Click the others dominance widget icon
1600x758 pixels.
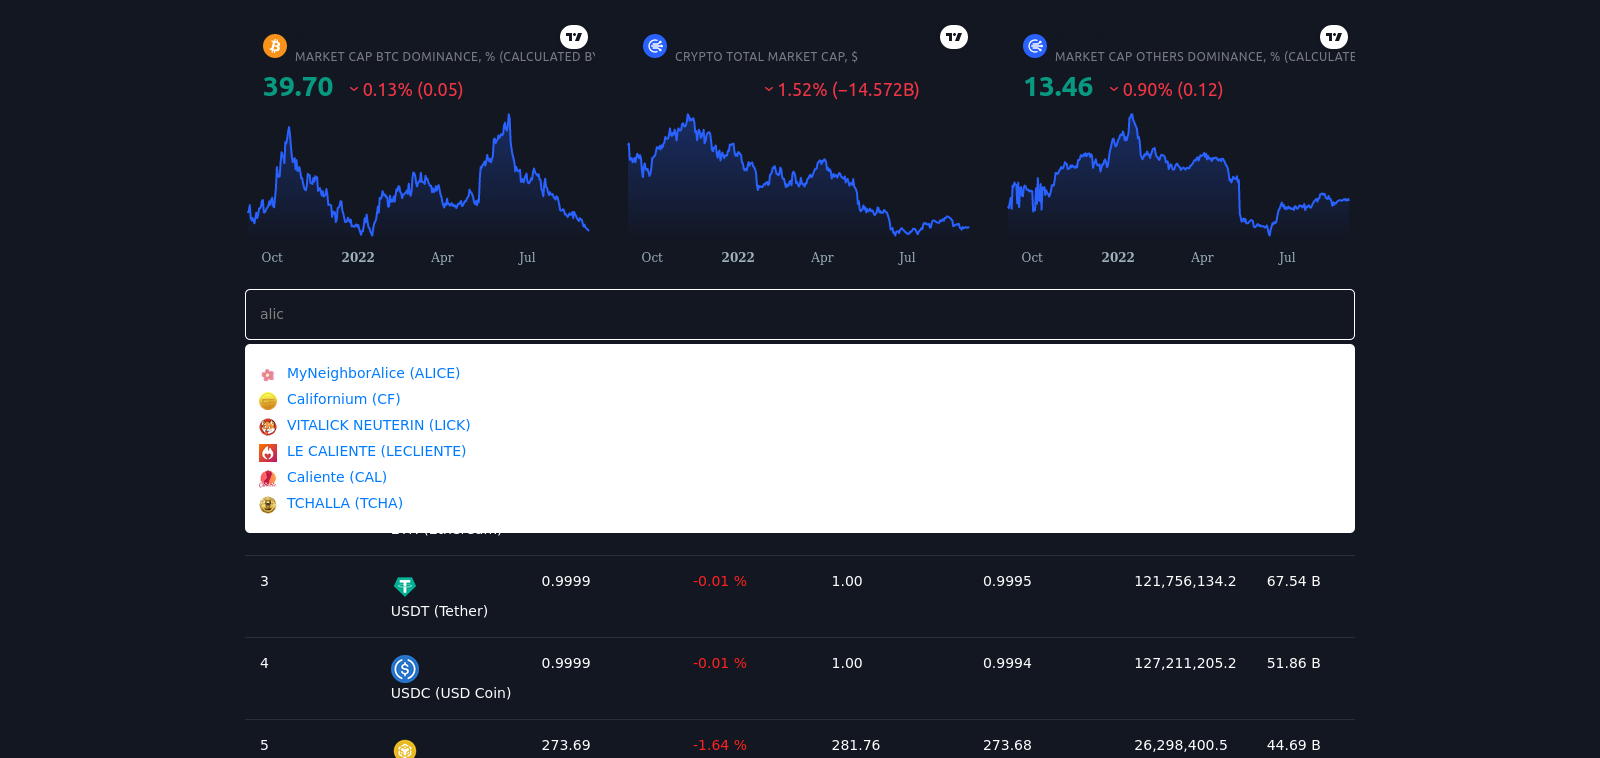pyautogui.click(x=1035, y=46)
